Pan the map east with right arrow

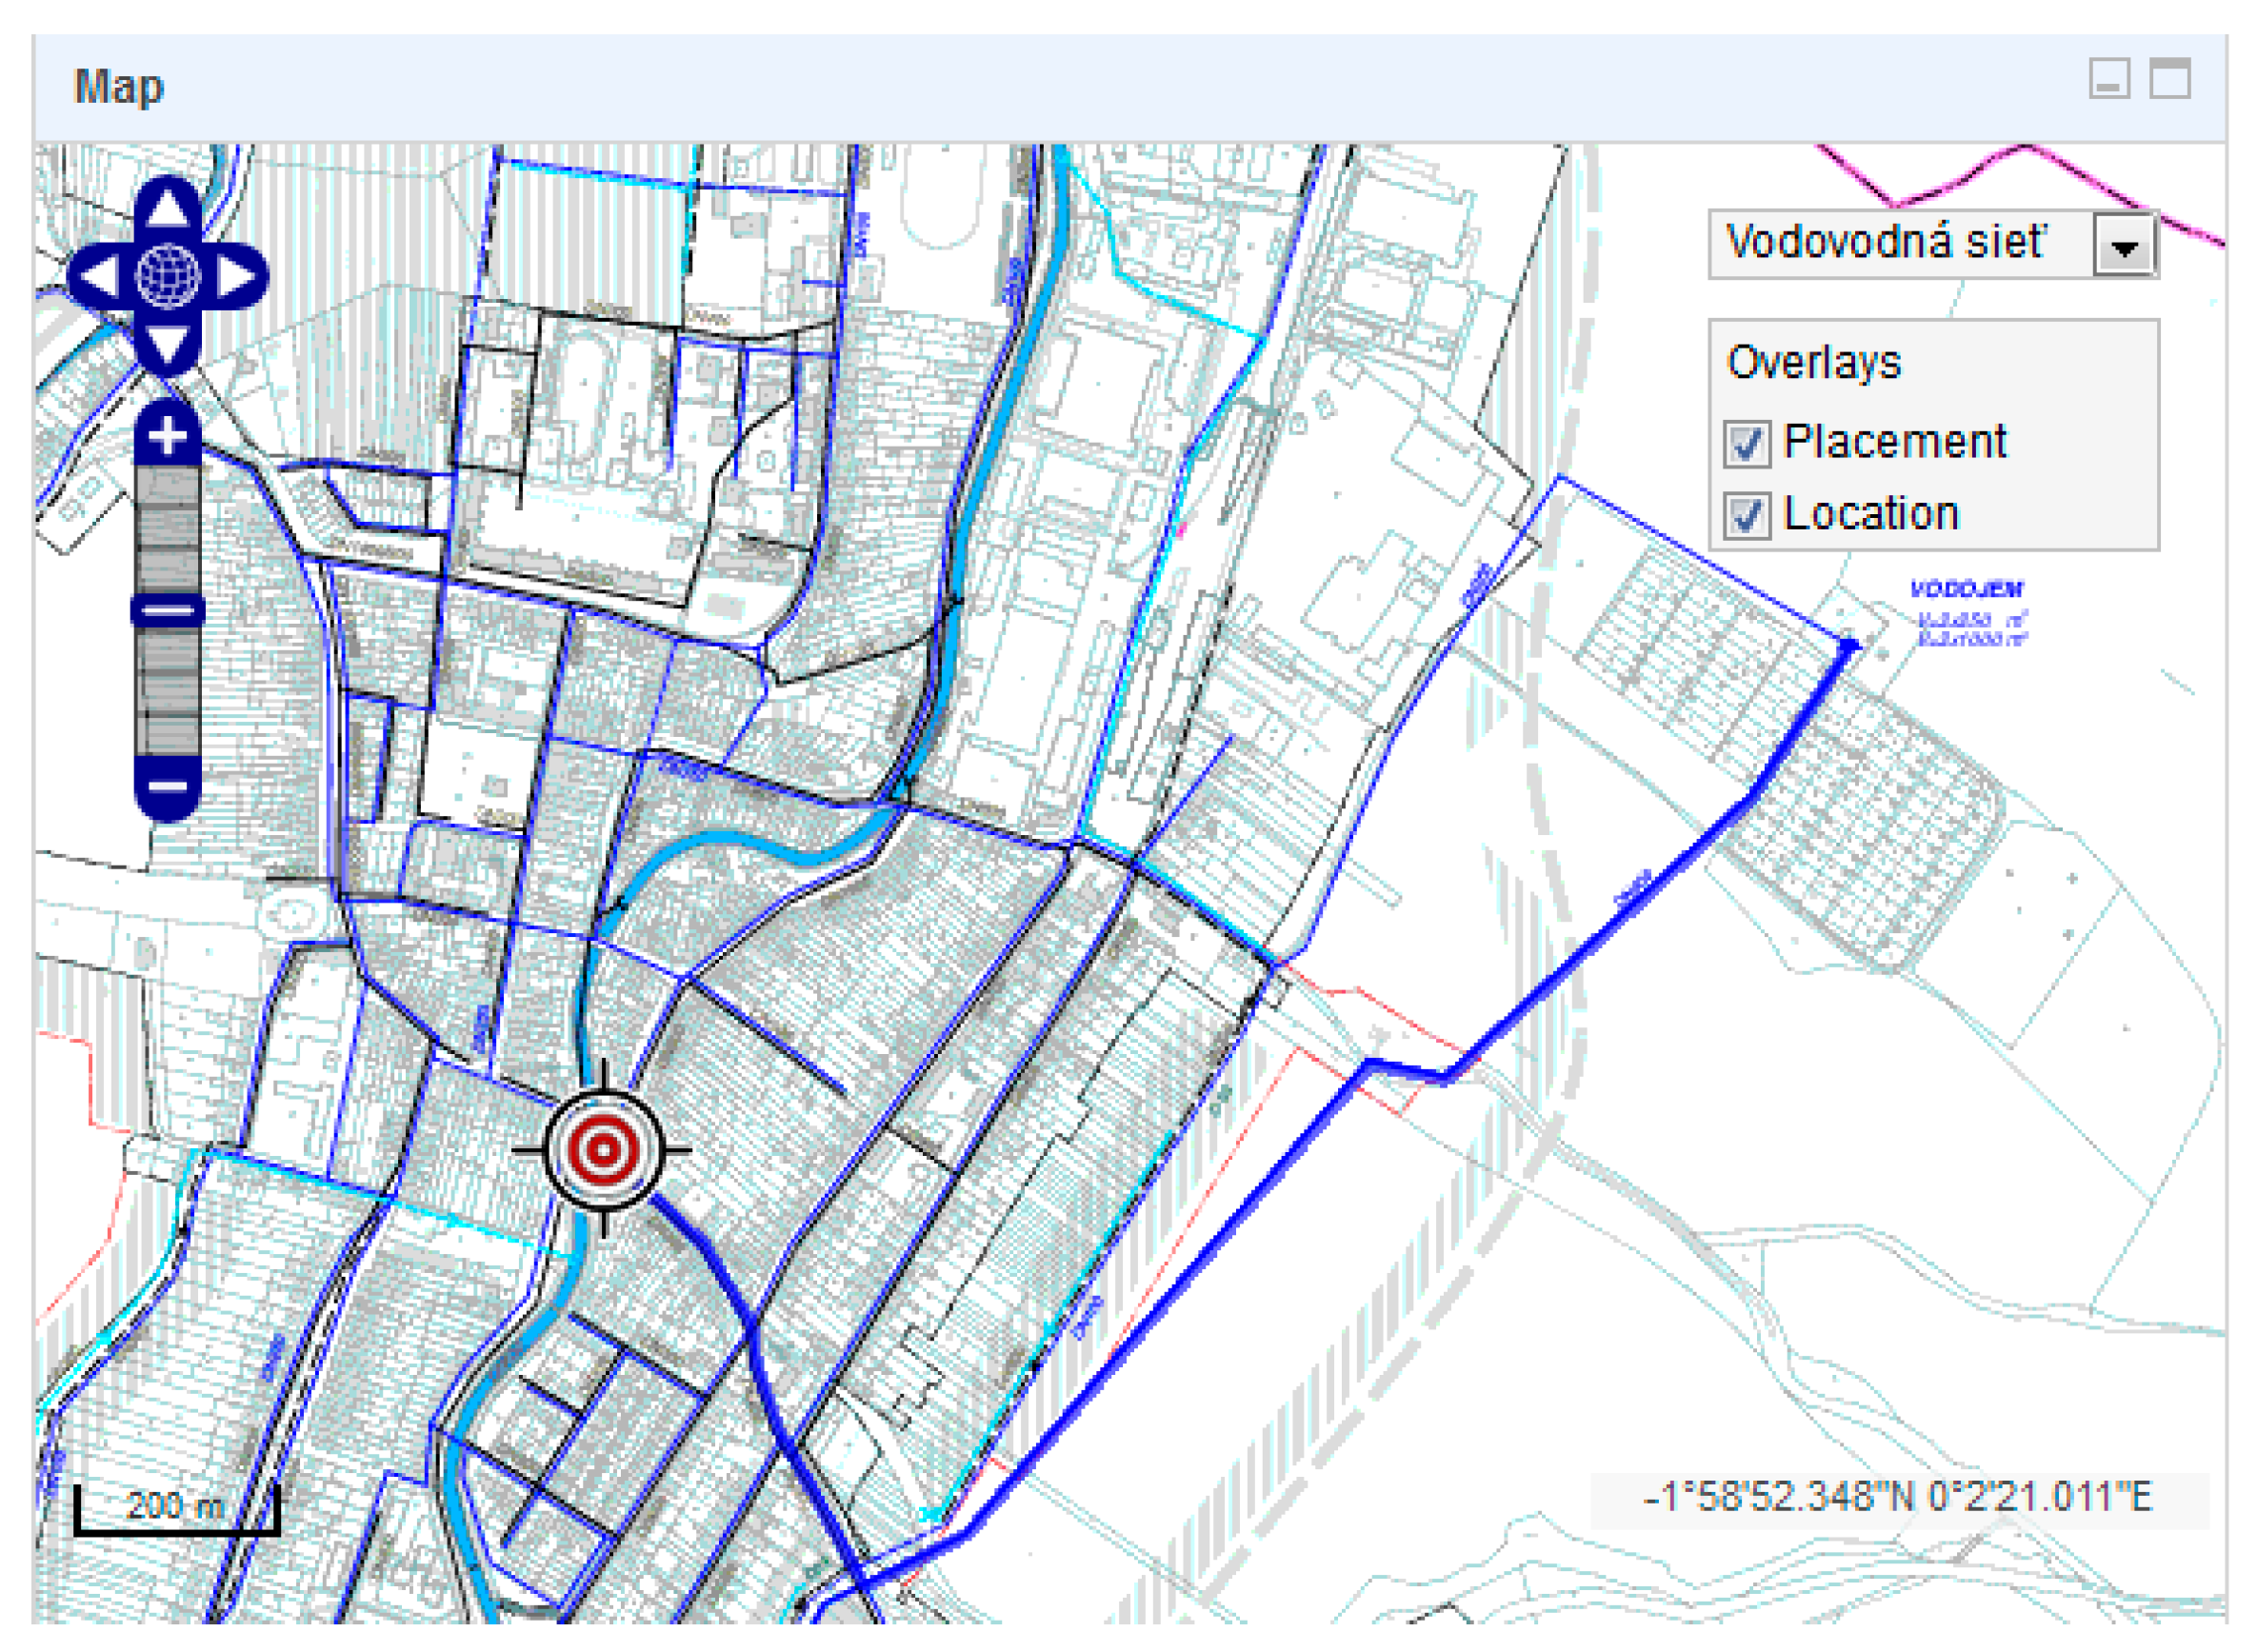click(237, 275)
